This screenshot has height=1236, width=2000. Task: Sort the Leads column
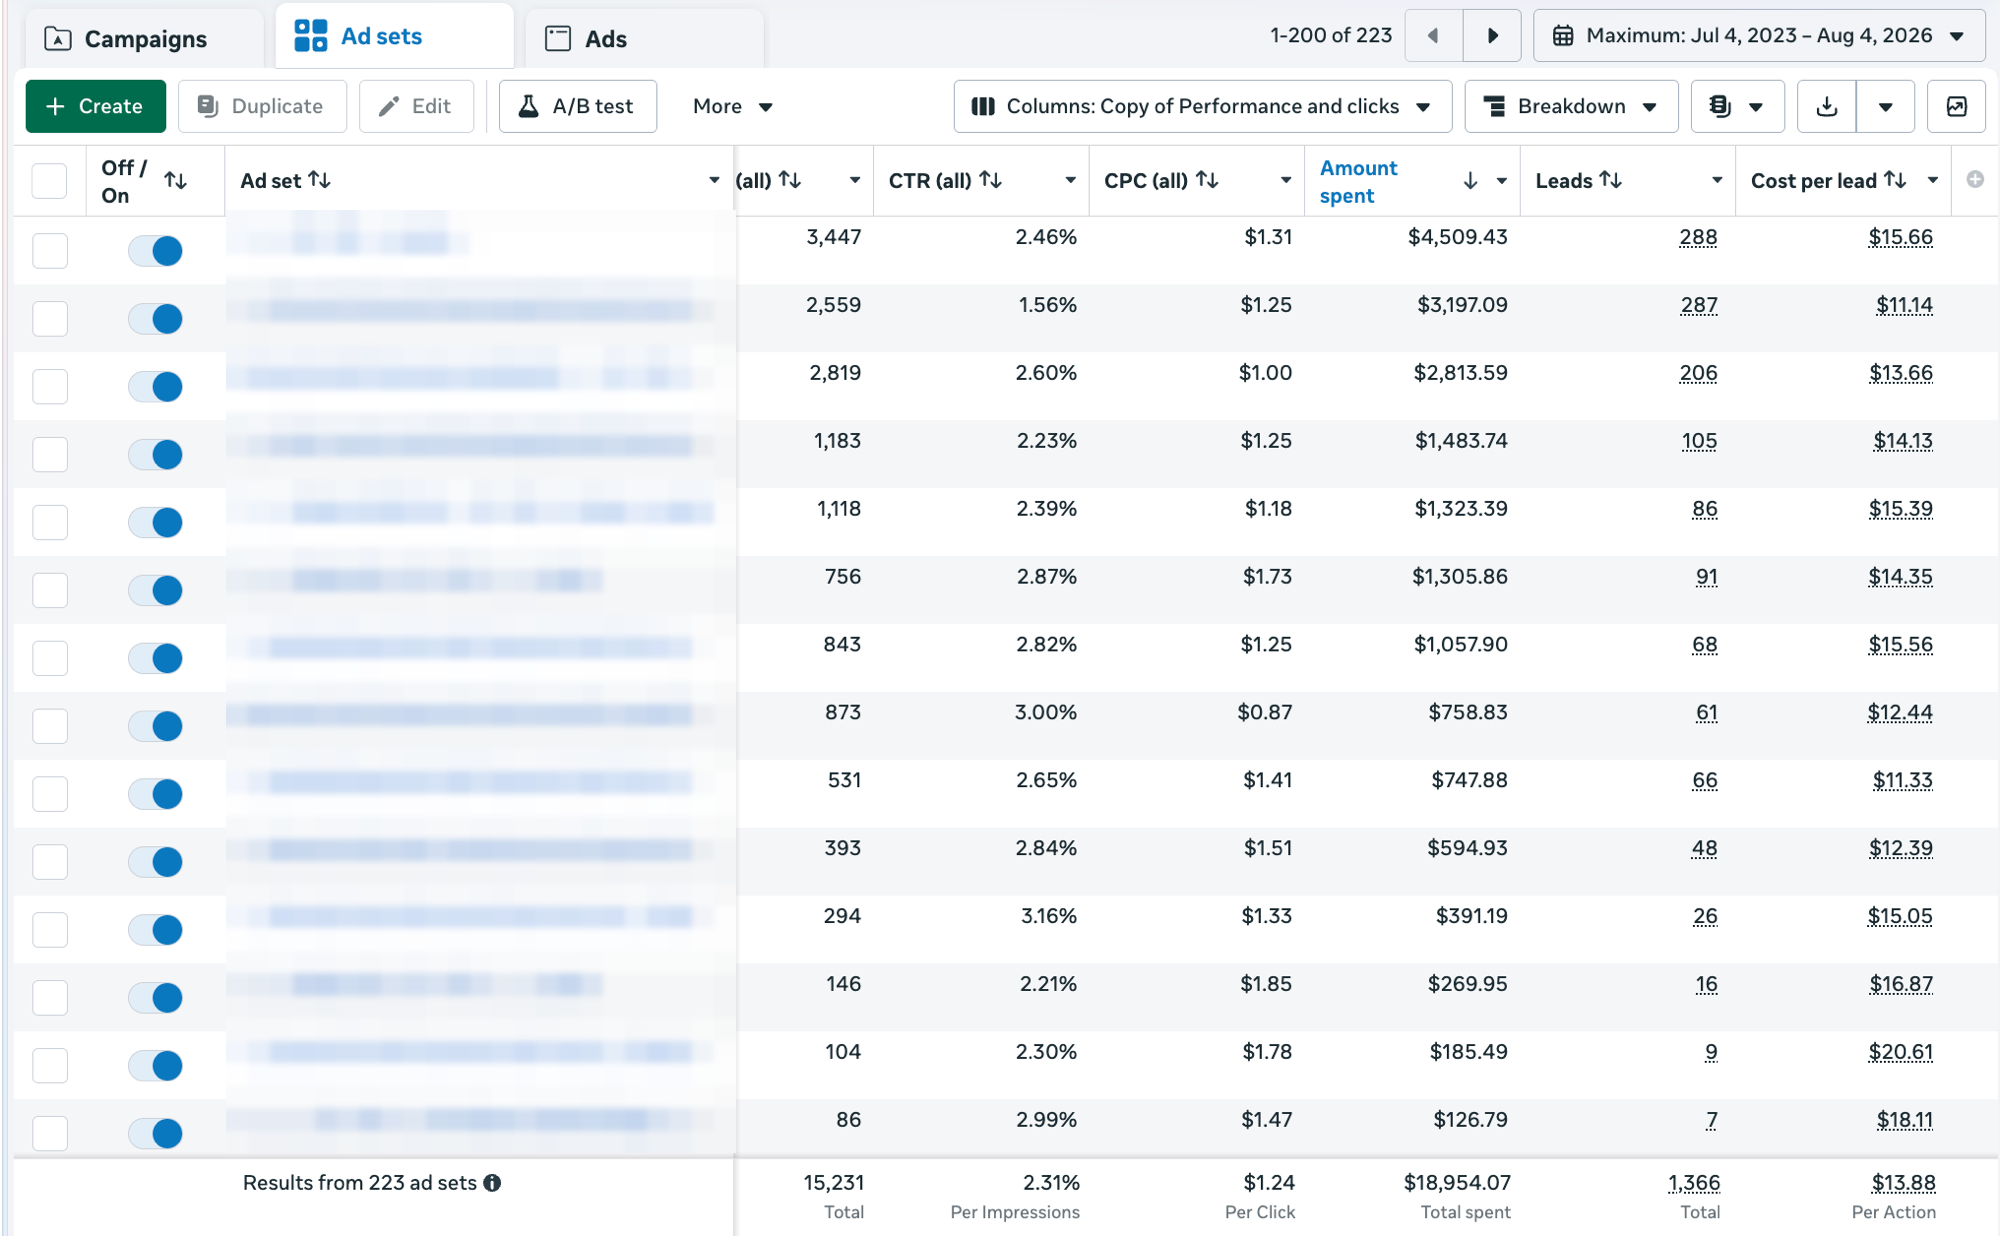[1610, 180]
